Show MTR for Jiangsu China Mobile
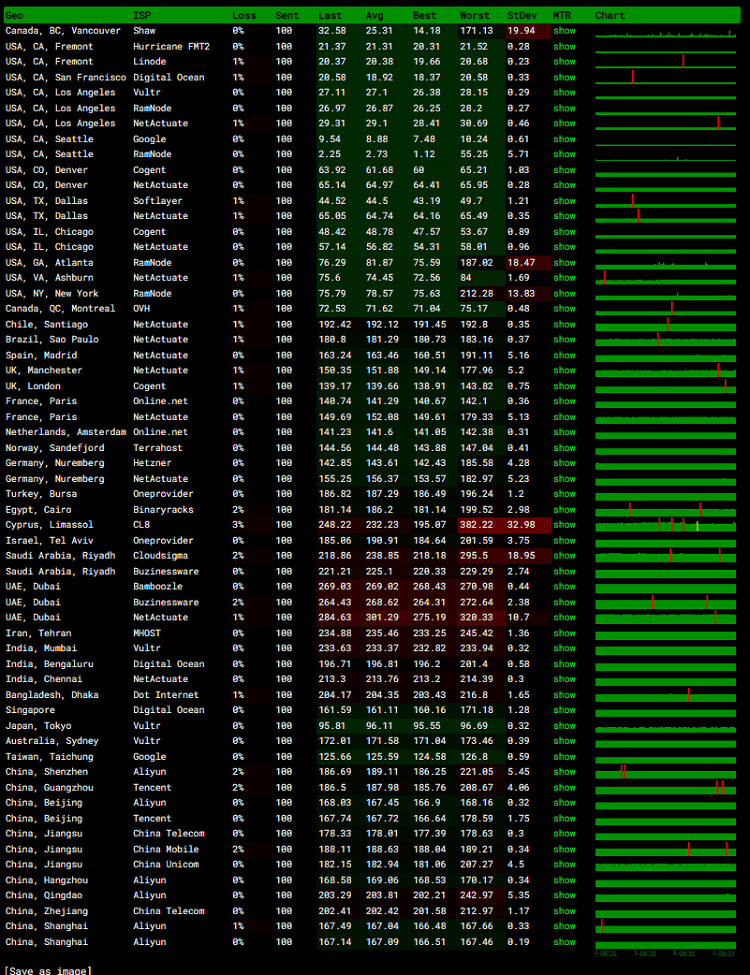The height and width of the screenshot is (975, 750). pos(564,849)
